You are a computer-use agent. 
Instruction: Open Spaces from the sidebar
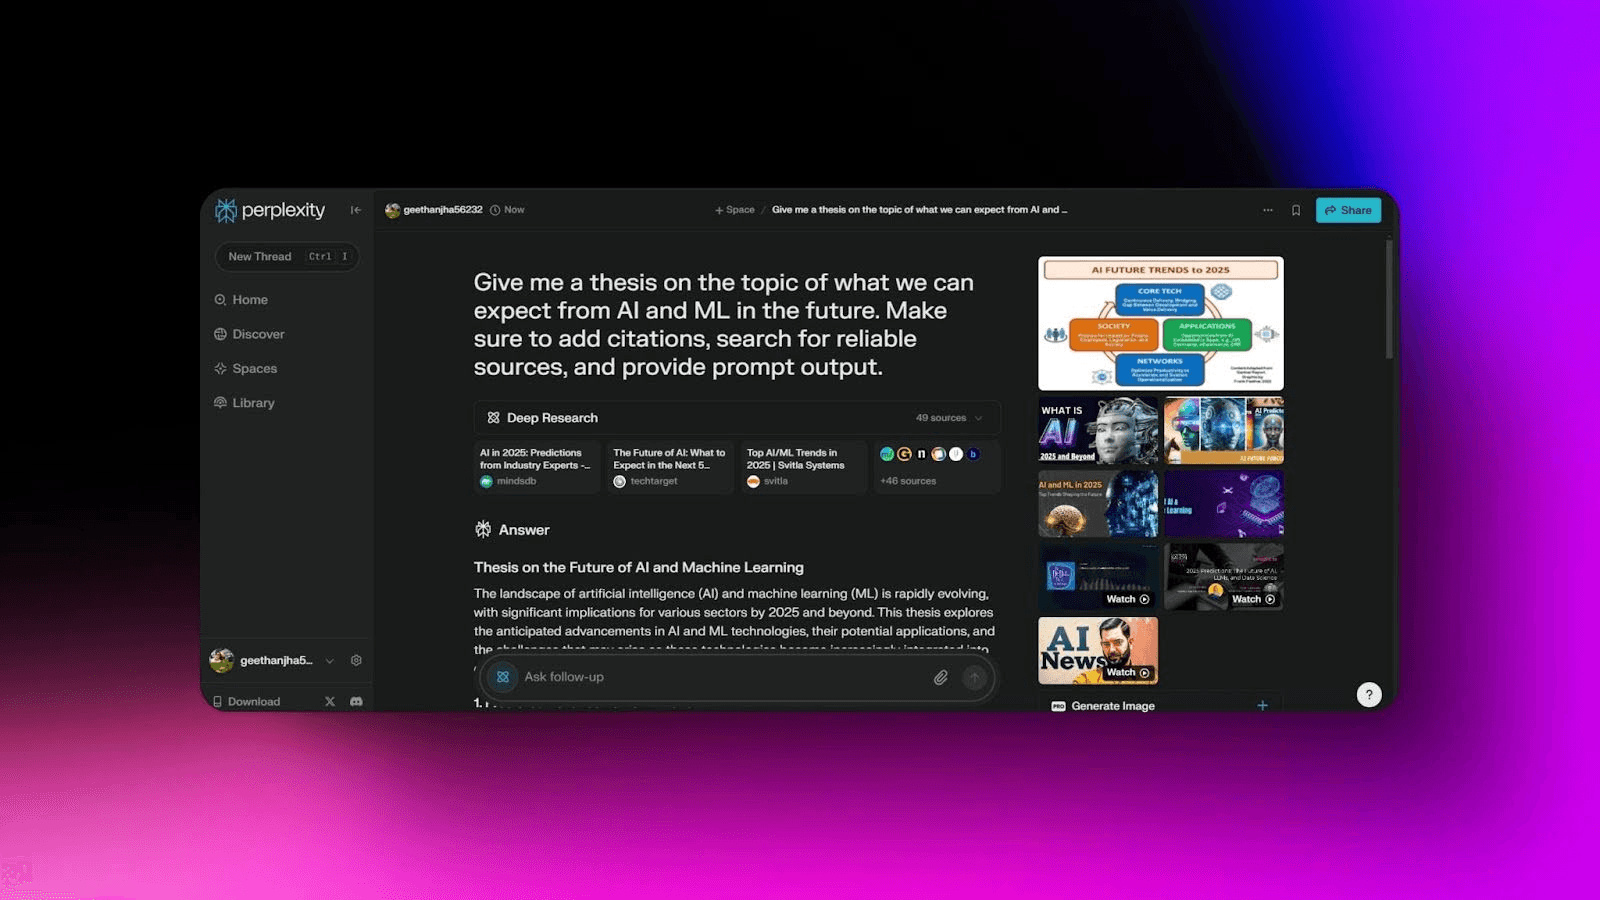[246, 369]
